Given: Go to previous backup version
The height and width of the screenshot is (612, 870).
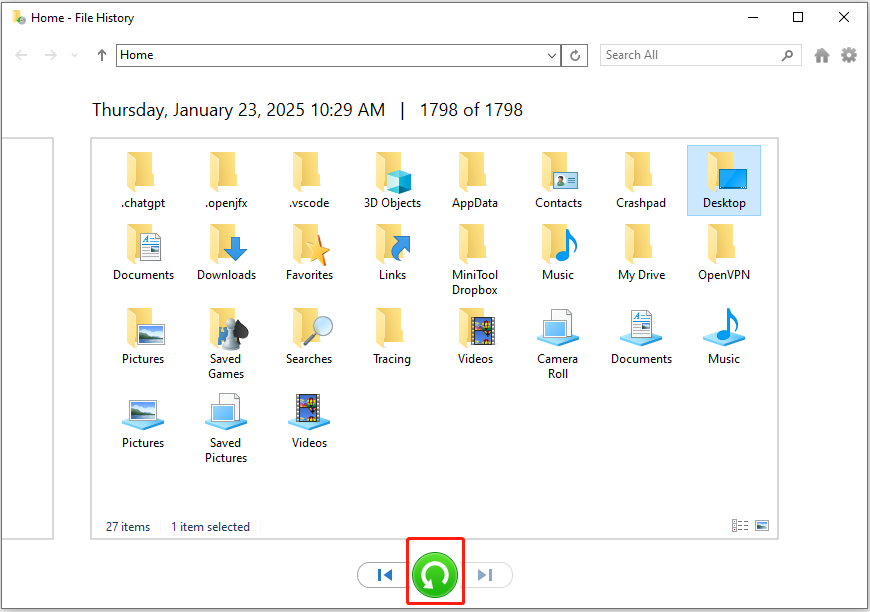Looking at the screenshot, I should click(x=384, y=575).
